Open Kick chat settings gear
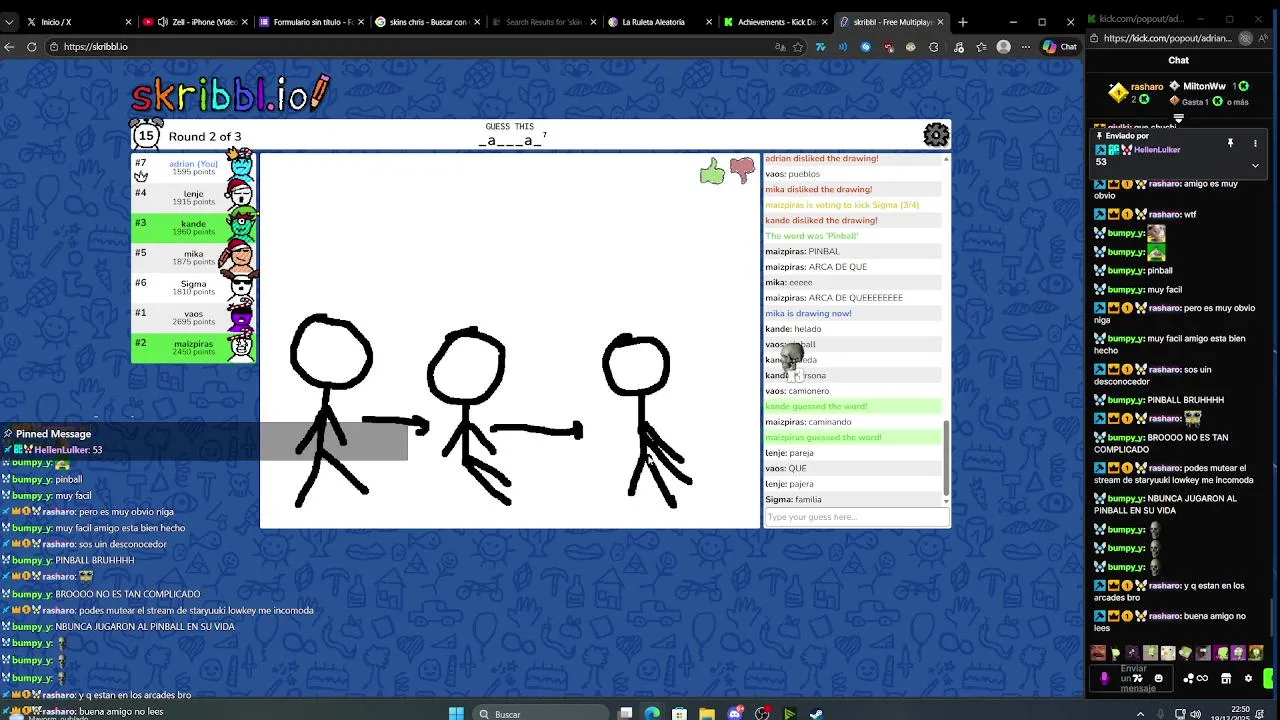 (1248, 678)
